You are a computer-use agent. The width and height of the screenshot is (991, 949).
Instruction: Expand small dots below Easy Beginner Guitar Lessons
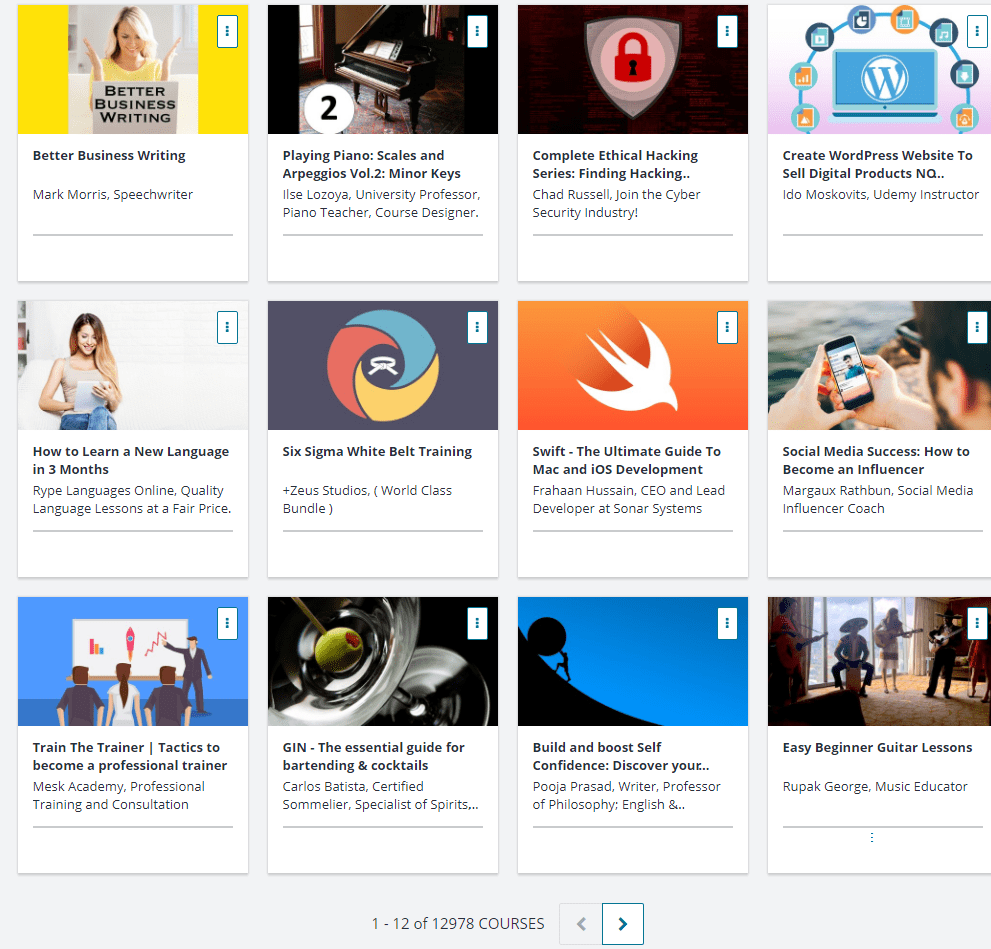point(872,838)
